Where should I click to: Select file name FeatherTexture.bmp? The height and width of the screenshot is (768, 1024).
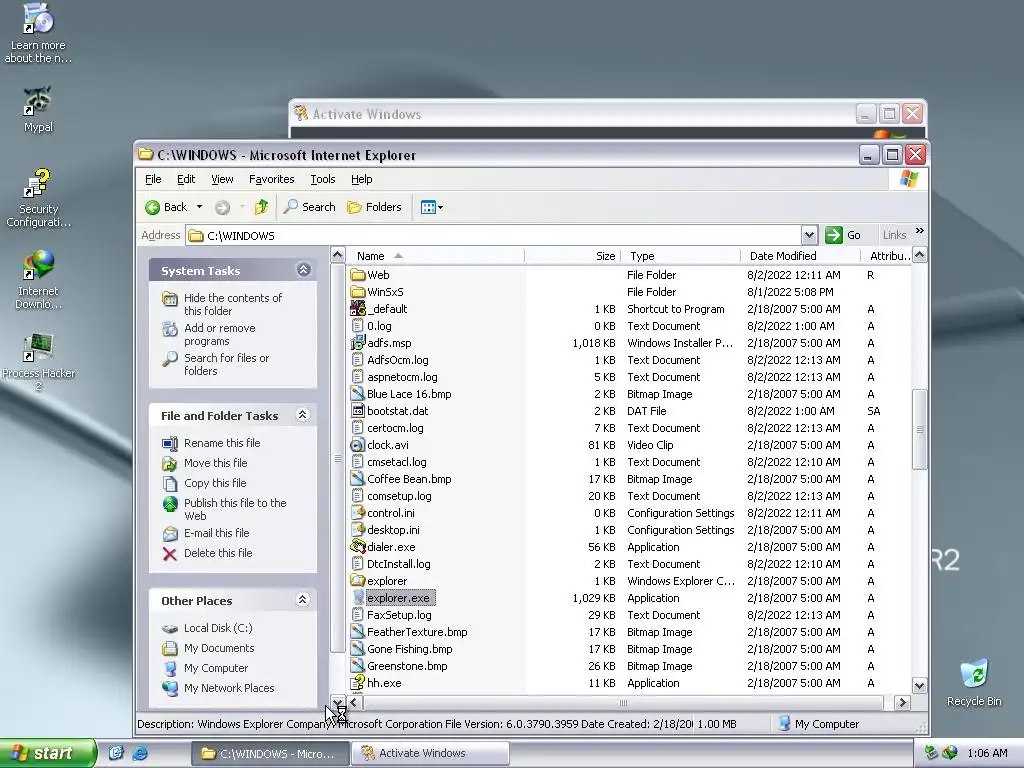417,632
